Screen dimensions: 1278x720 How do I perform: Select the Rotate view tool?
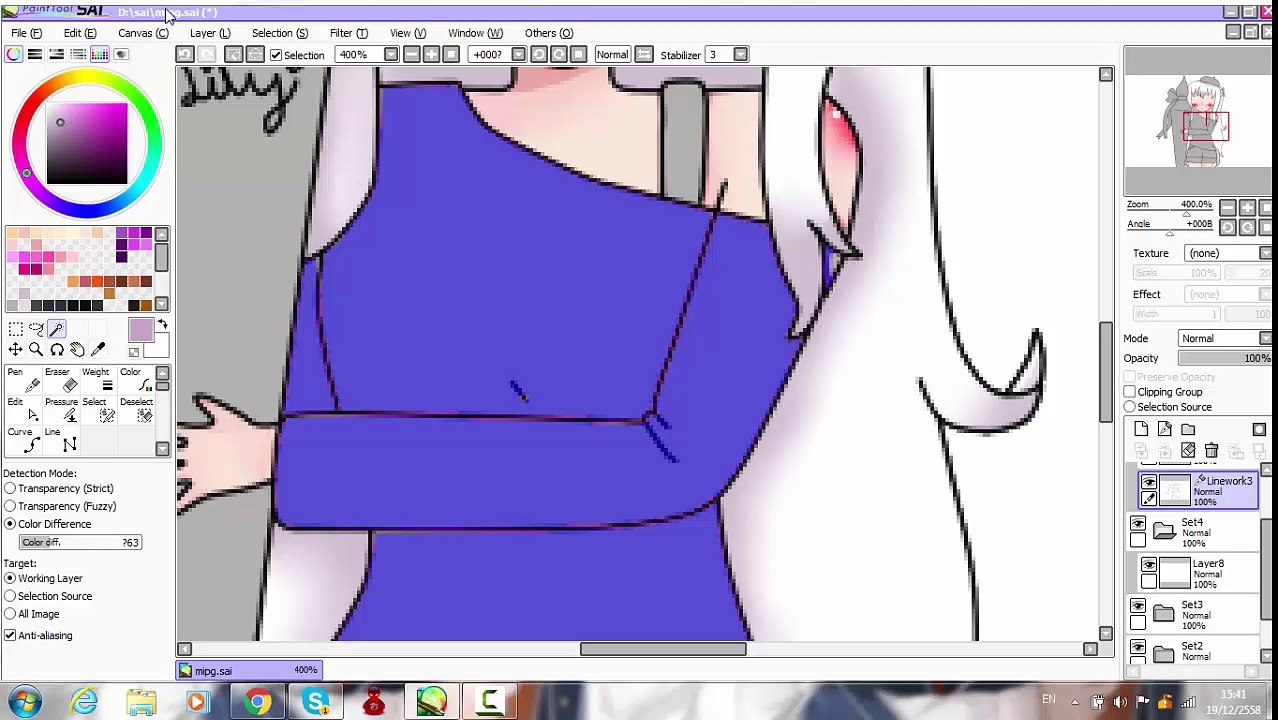pos(56,349)
